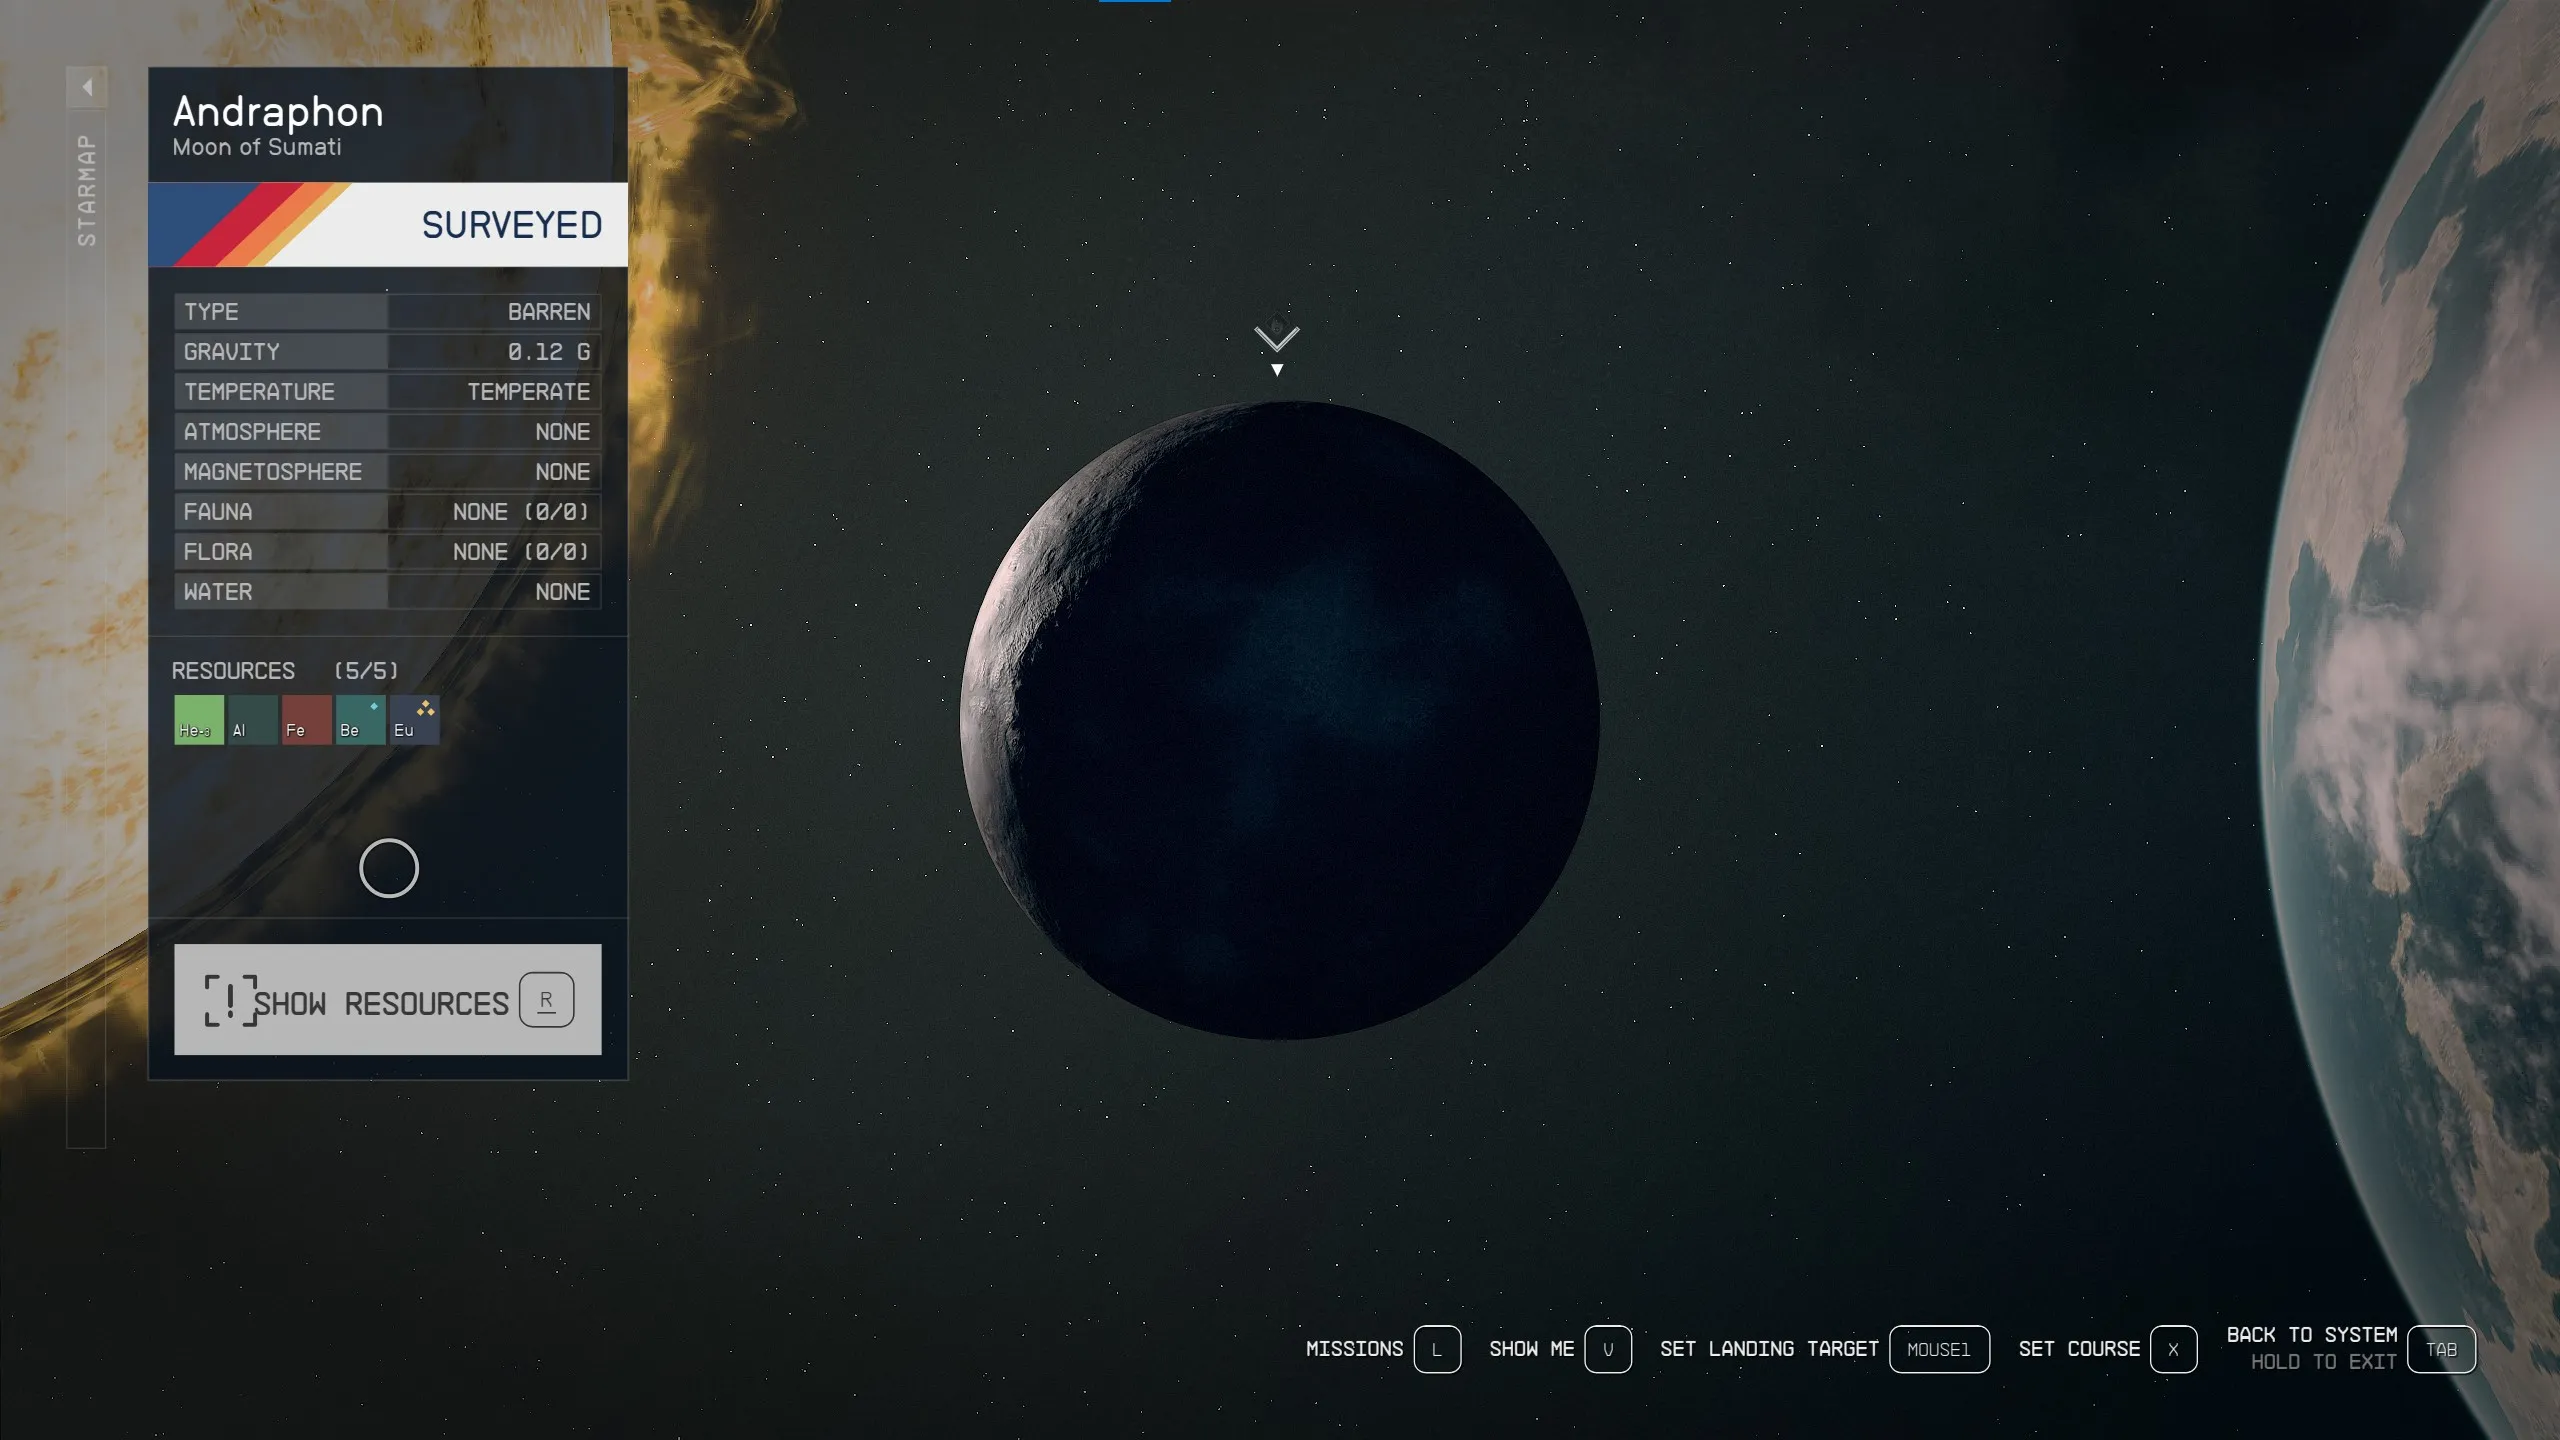2560x1440 pixels.
Task: Click the FAUNA value NONE (0/0)
Action: click(521, 512)
